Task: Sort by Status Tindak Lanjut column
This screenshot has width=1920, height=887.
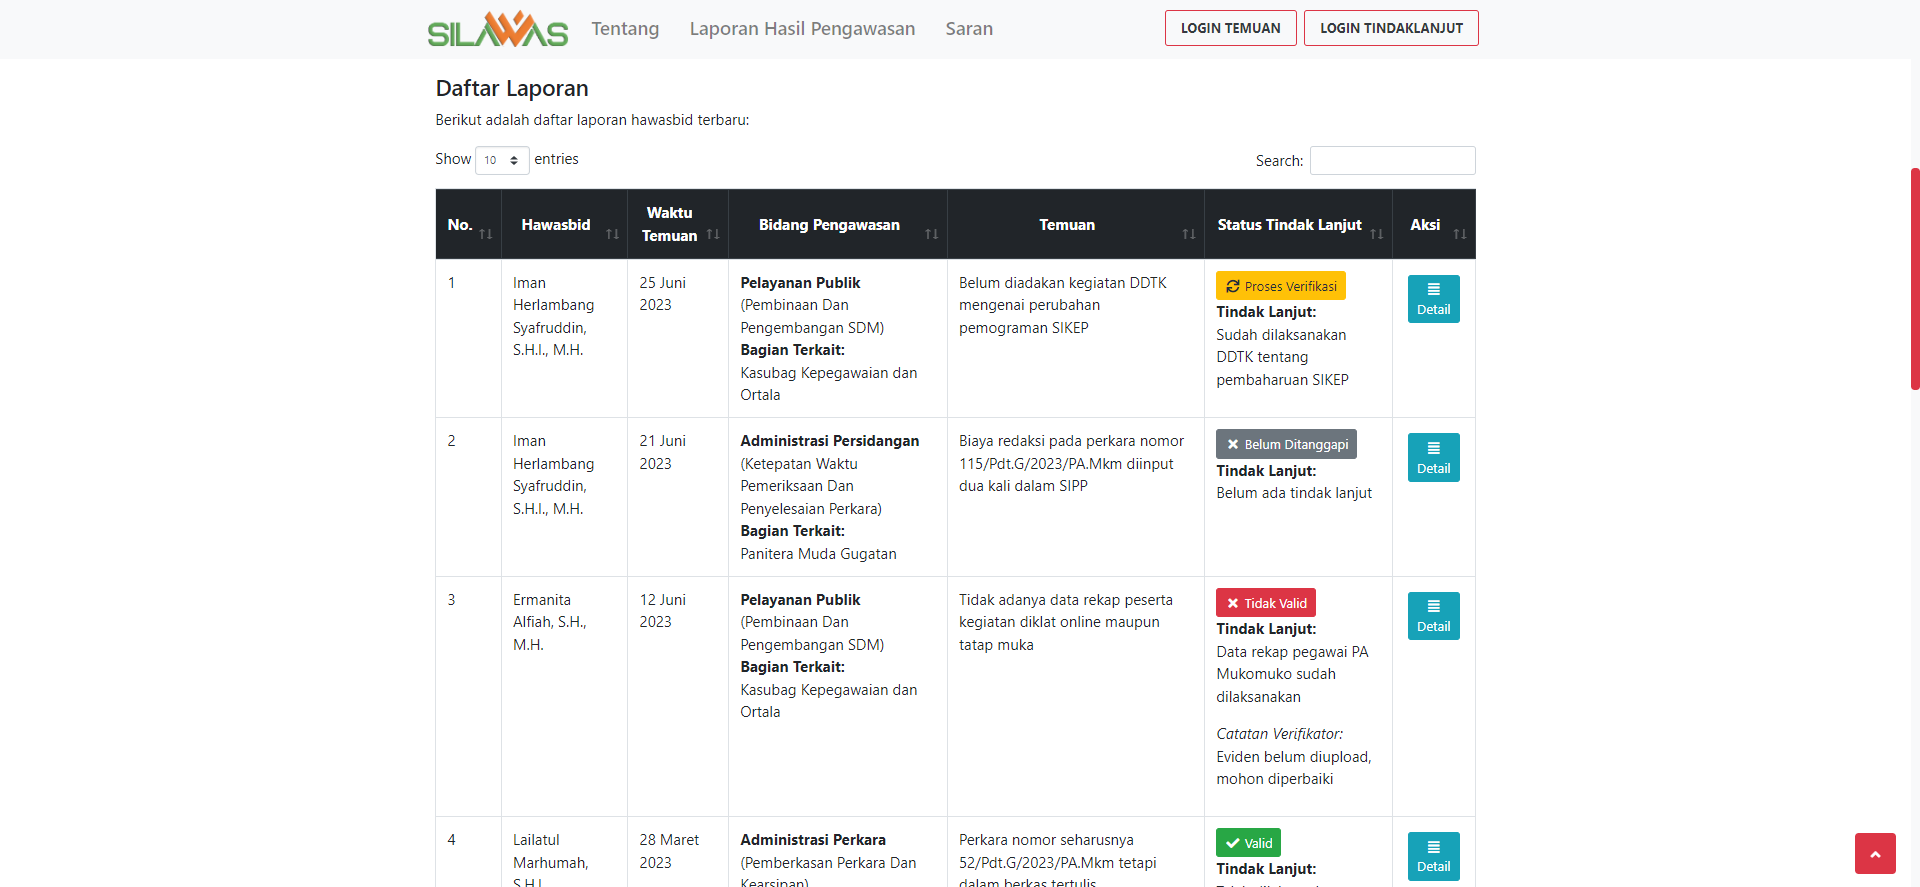Action: (1297, 225)
